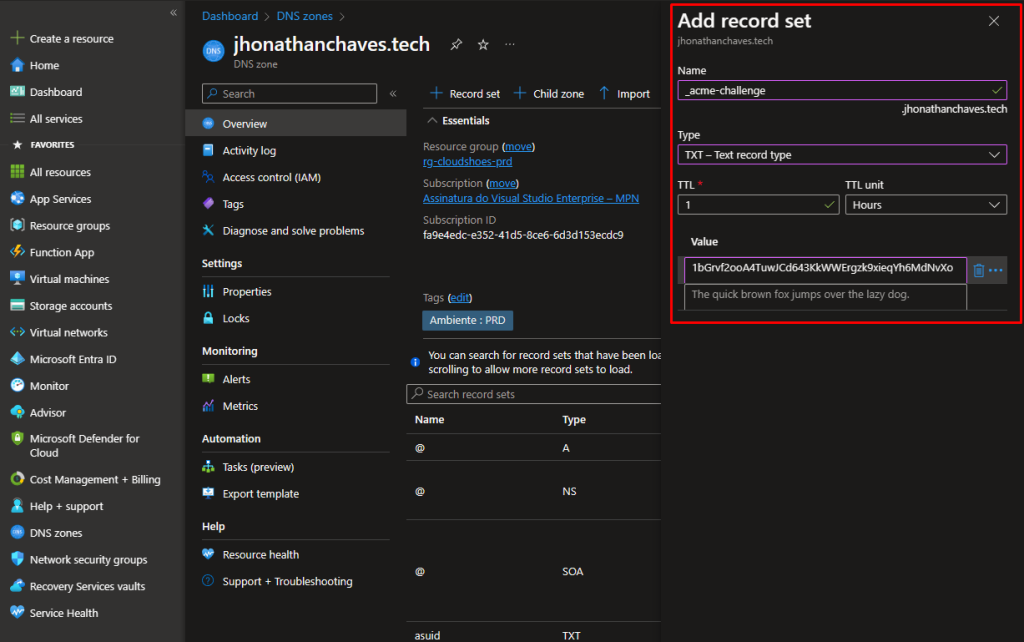The height and width of the screenshot is (642, 1024).
Task: Open Alerts under Monitoring
Action: point(236,379)
